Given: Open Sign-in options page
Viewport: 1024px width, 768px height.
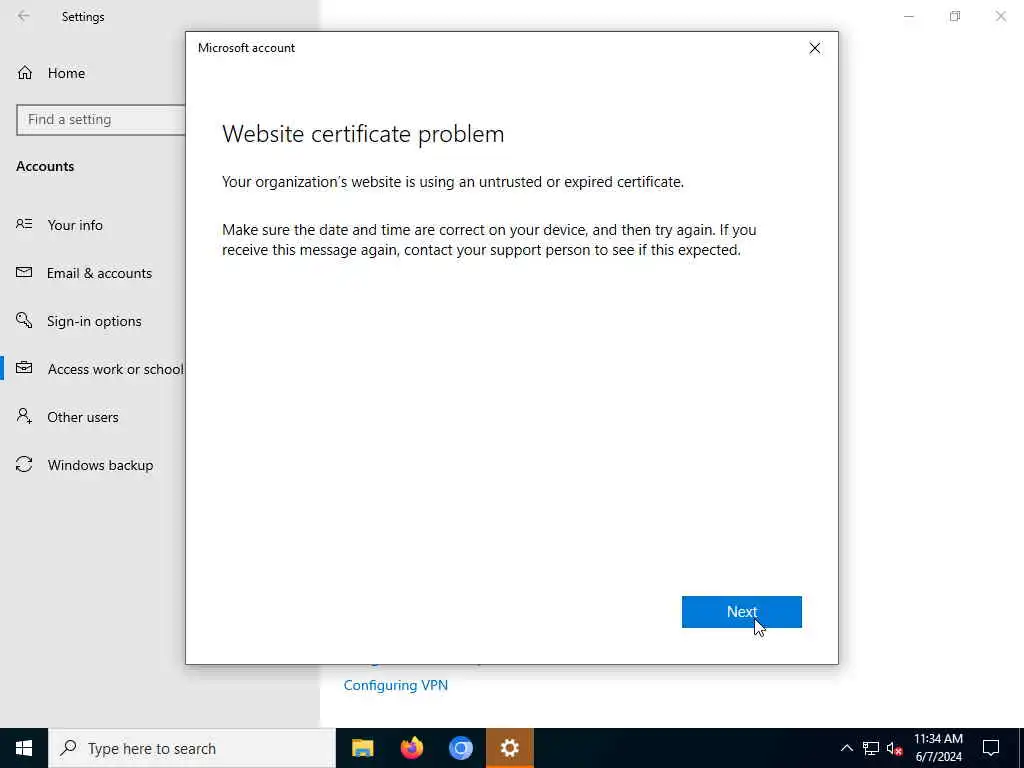Looking at the screenshot, I should coord(94,321).
